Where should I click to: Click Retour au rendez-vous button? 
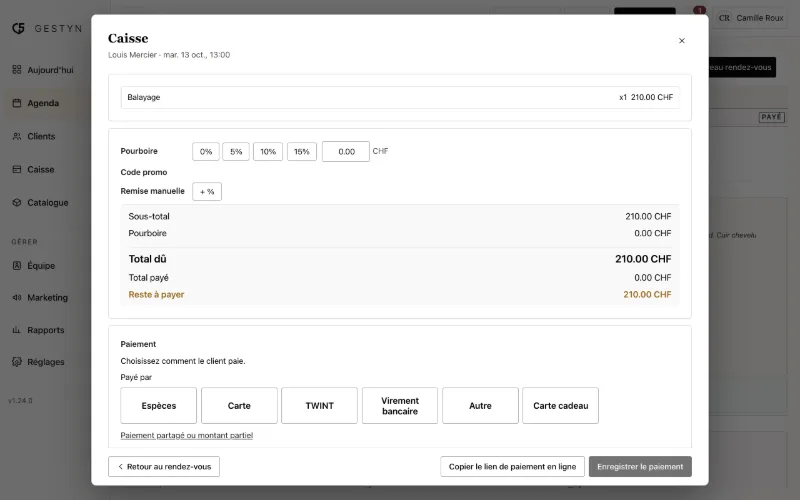pos(164,466)
